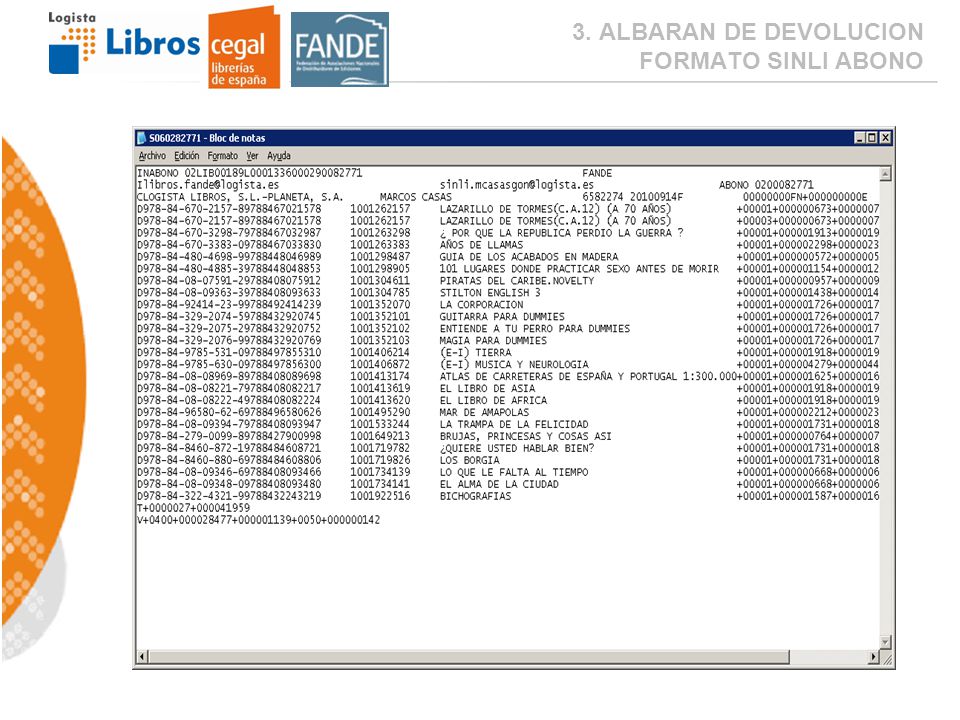Open the Archivo menu in Bloc de notas
960x720 pixels.
pyautogui.click(x=152, y=156)
